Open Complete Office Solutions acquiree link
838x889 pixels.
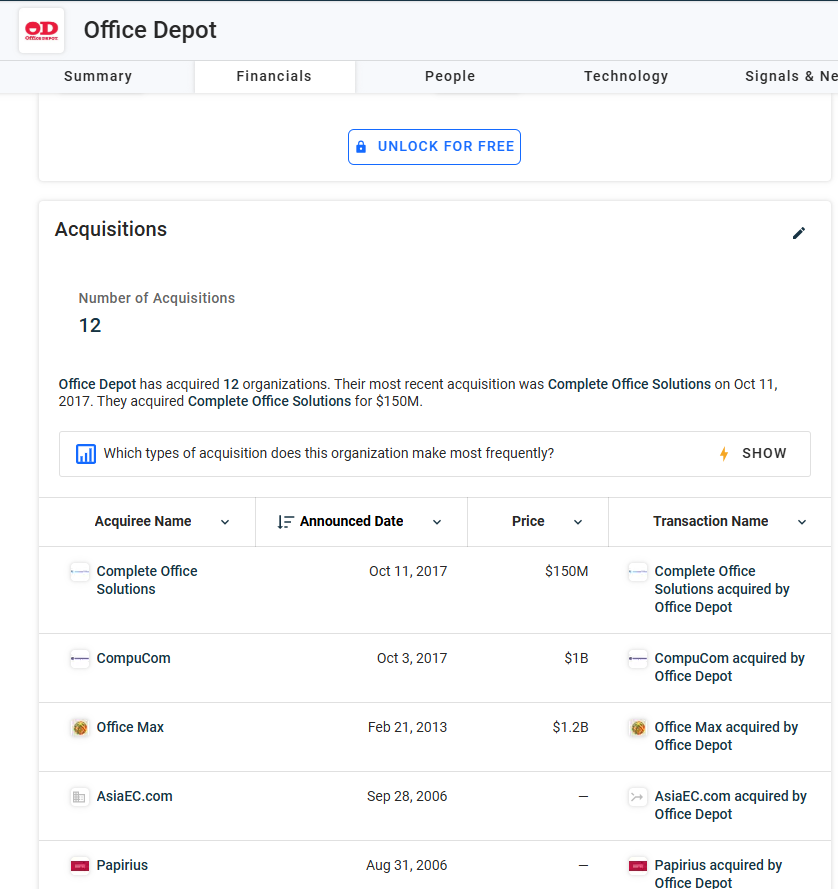(x=147, y=580)
